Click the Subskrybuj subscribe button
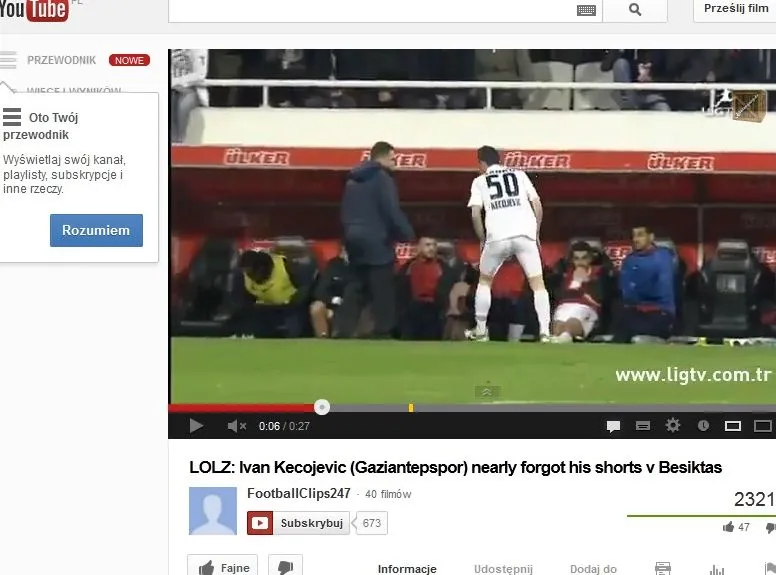 (299, 523)
